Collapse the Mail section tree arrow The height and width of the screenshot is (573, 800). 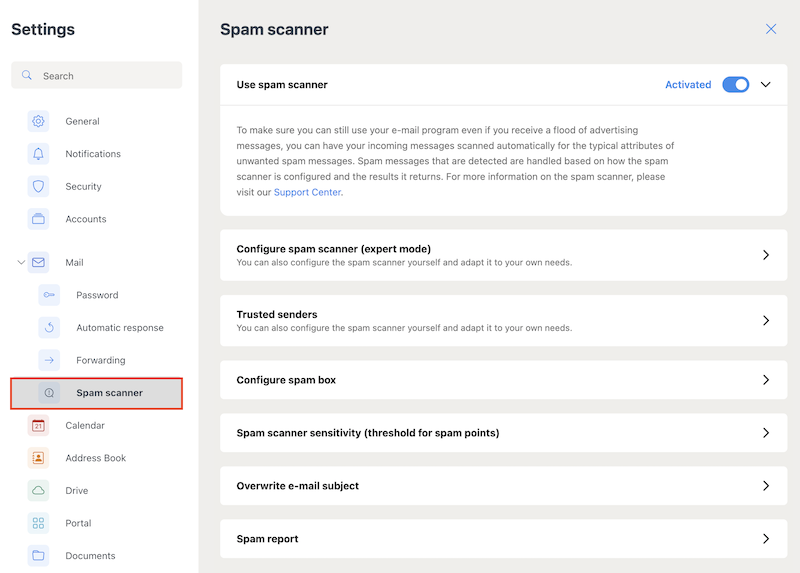(21, 262)
